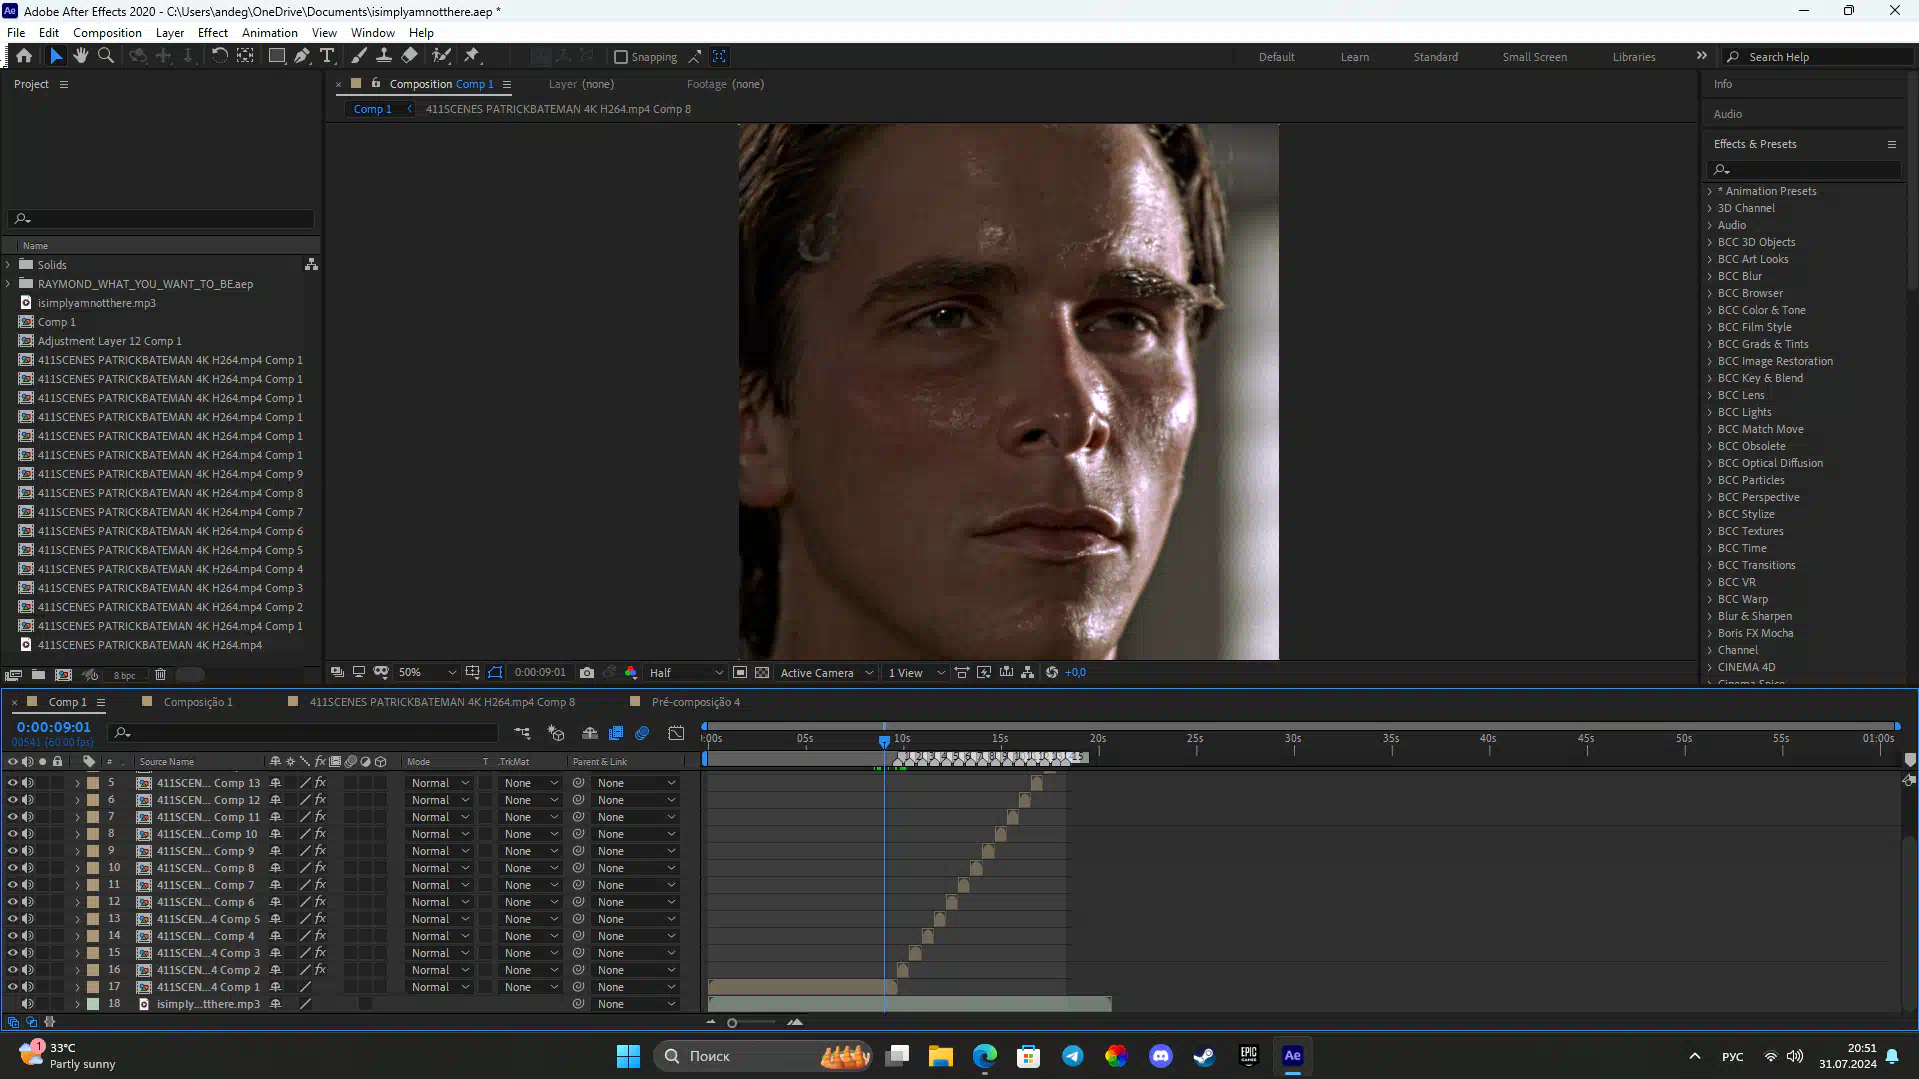Viewport: 1919px width, 1079px height.
Task: Take a snapshot with camera icon
Action: click(587, 673)
